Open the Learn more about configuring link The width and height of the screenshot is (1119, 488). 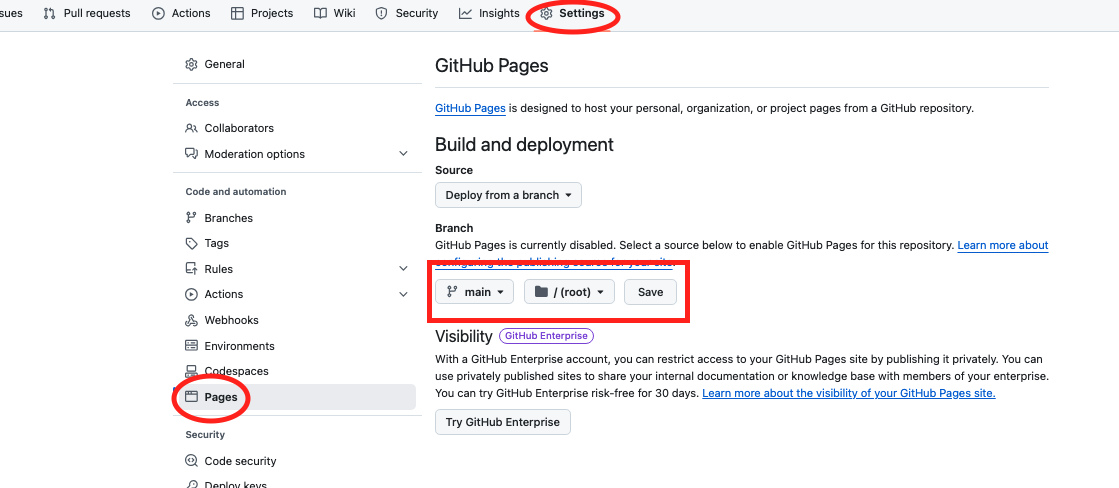tap(1003, 245)
